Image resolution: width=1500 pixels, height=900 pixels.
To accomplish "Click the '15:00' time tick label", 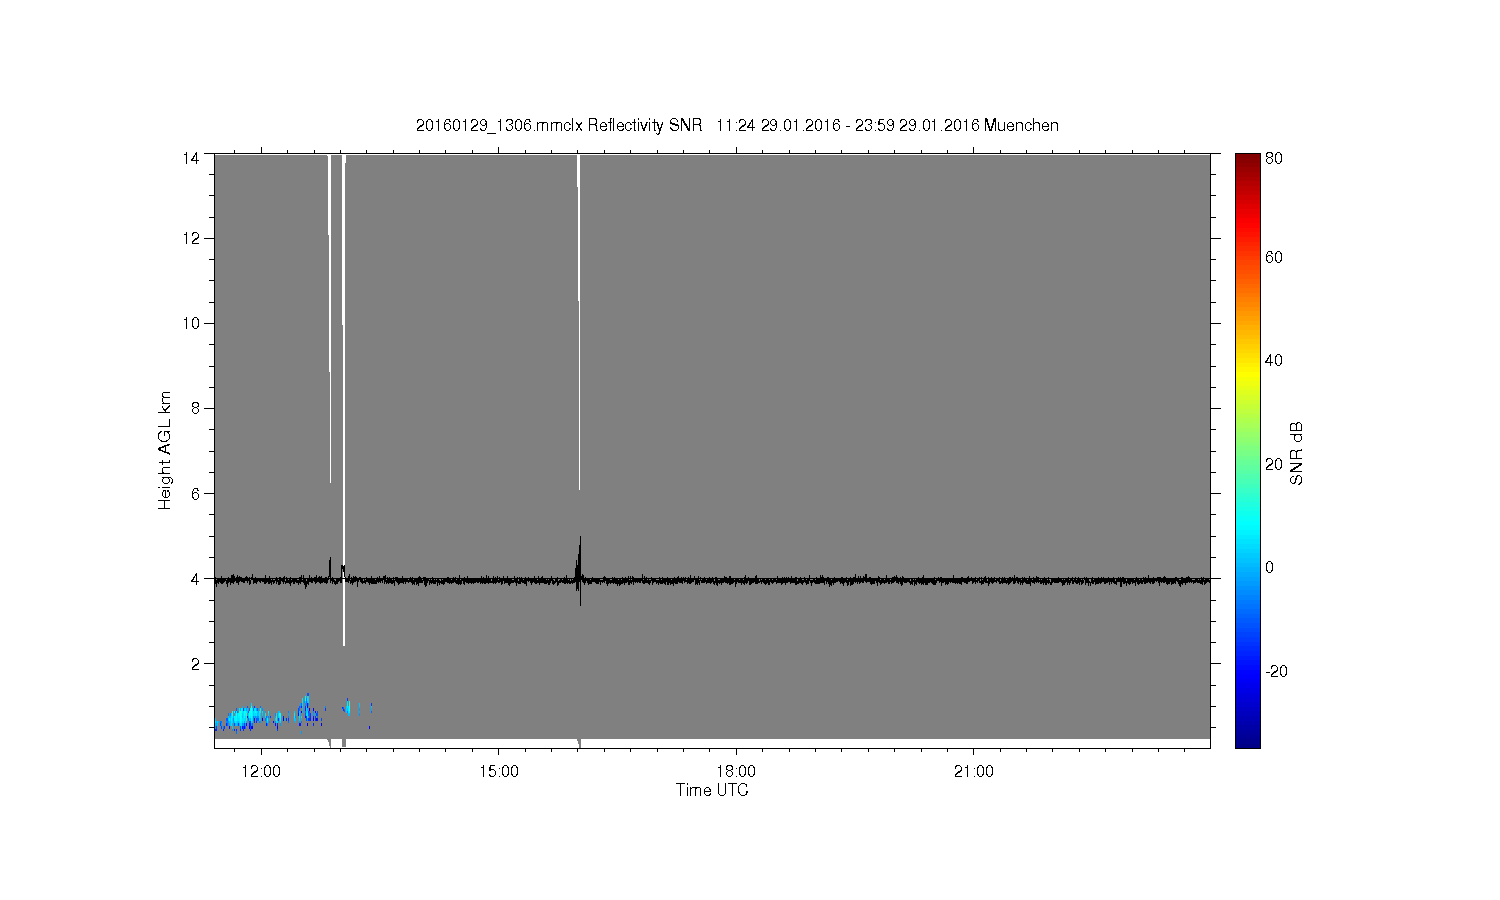I will click(x=498, y=772).
